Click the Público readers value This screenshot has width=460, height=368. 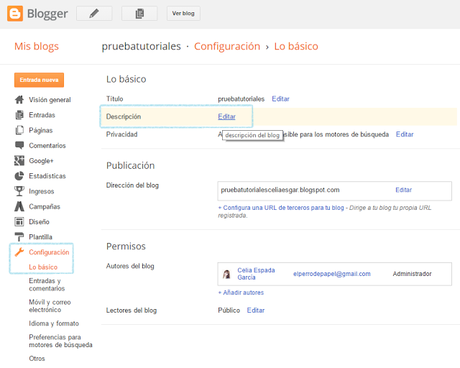[x=229, y=310]
